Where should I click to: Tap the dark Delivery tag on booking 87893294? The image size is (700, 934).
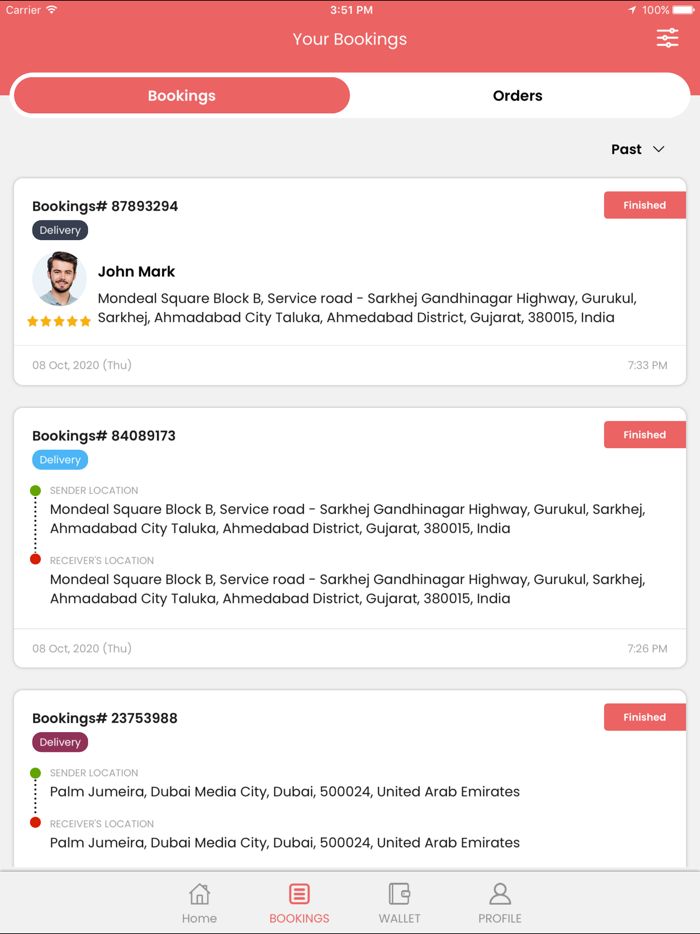coord(60,230)
